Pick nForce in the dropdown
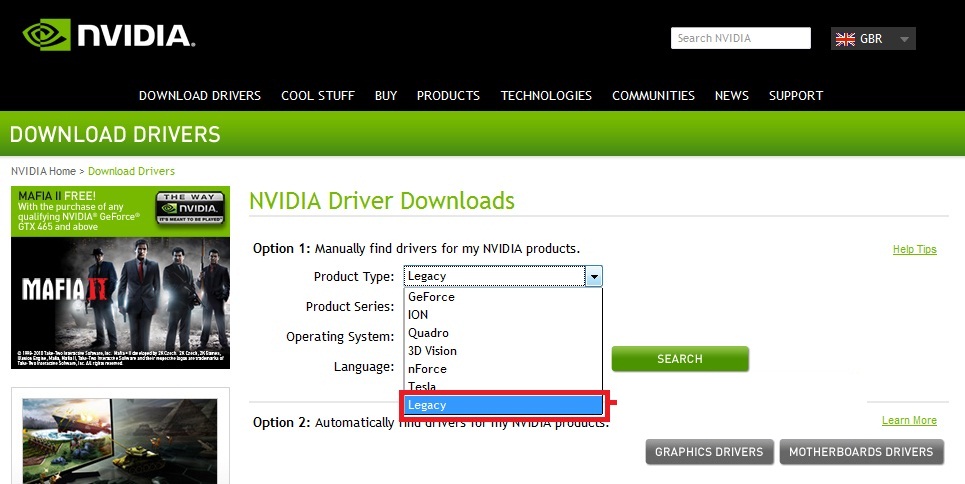 click(x=503, y=368)
